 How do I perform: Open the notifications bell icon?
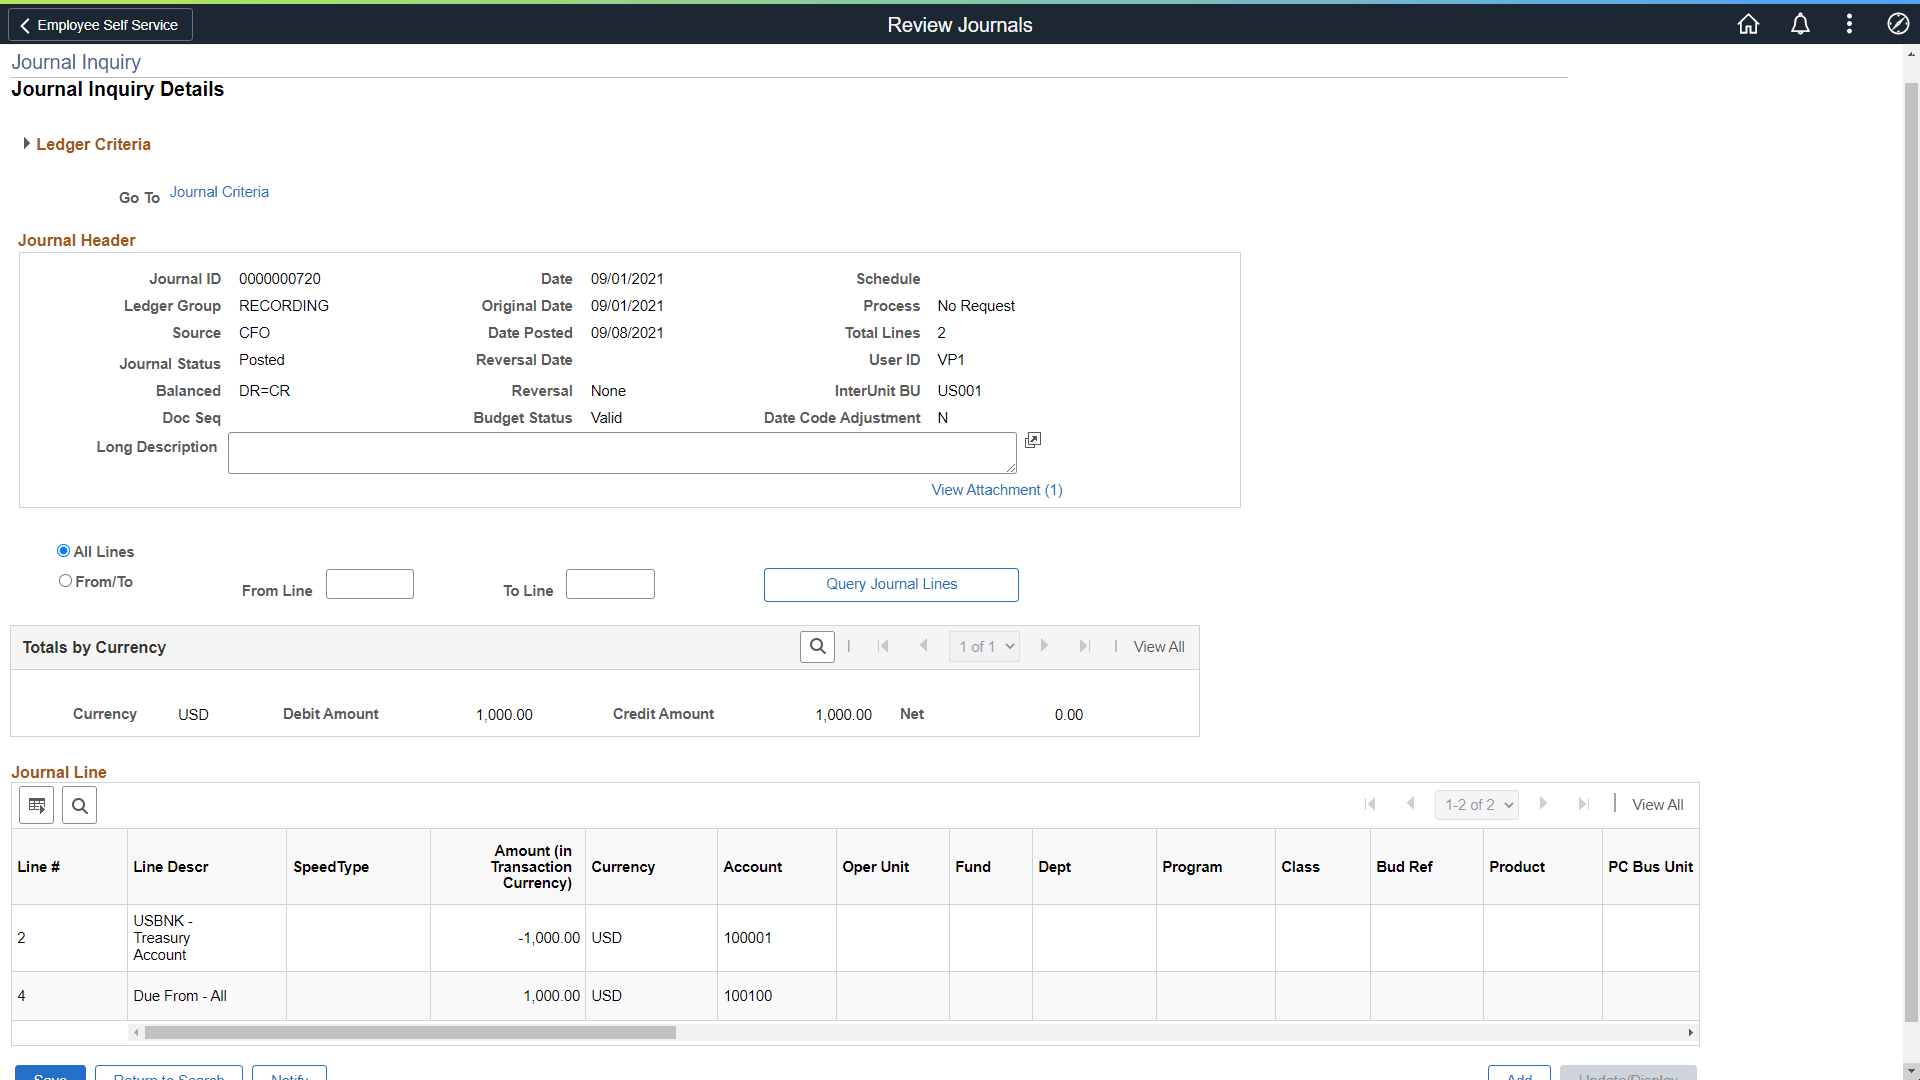pos(1800,24)
